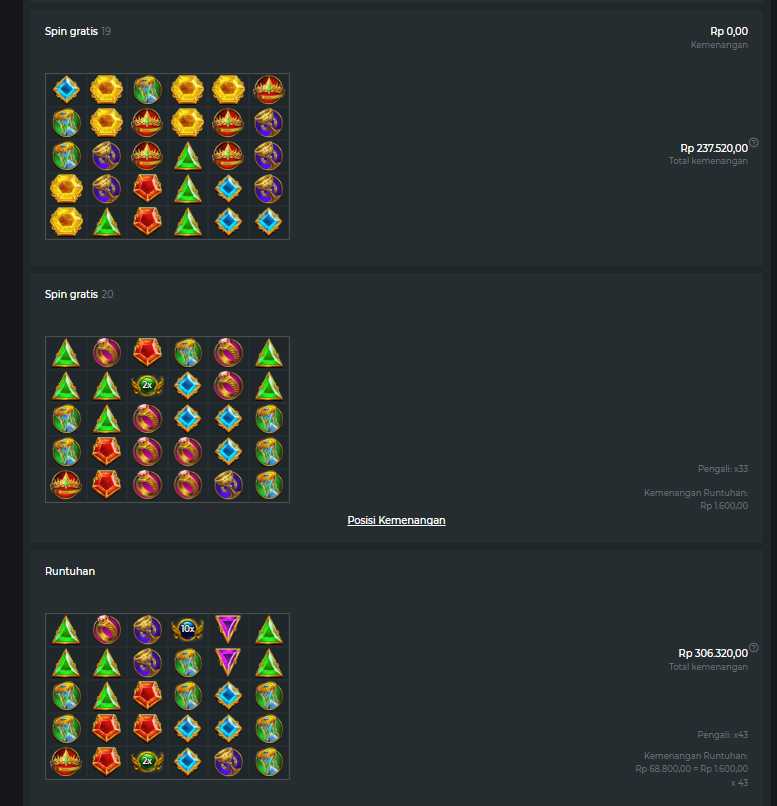Click help icon beside Rp 237.520,00
The height and width of the screenshot is (806, 777).
[753, 142]
